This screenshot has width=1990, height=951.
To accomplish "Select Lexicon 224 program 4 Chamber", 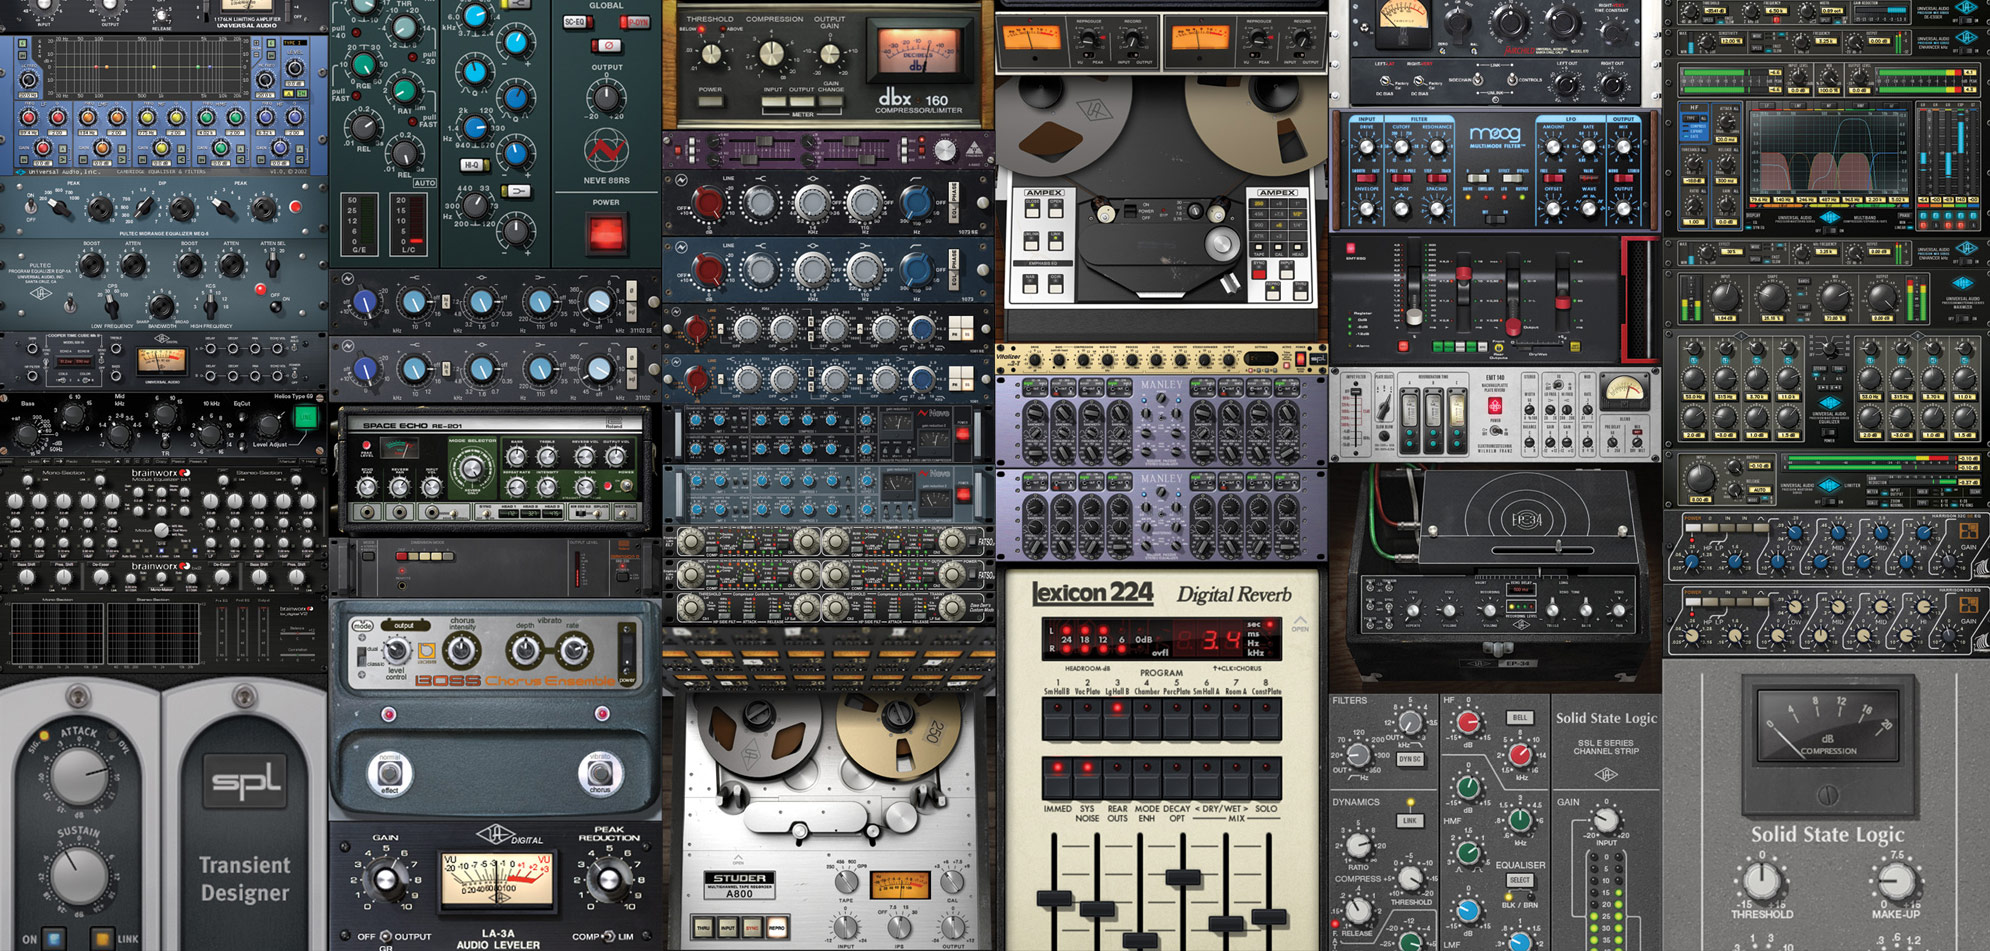I will (1147, 719).
